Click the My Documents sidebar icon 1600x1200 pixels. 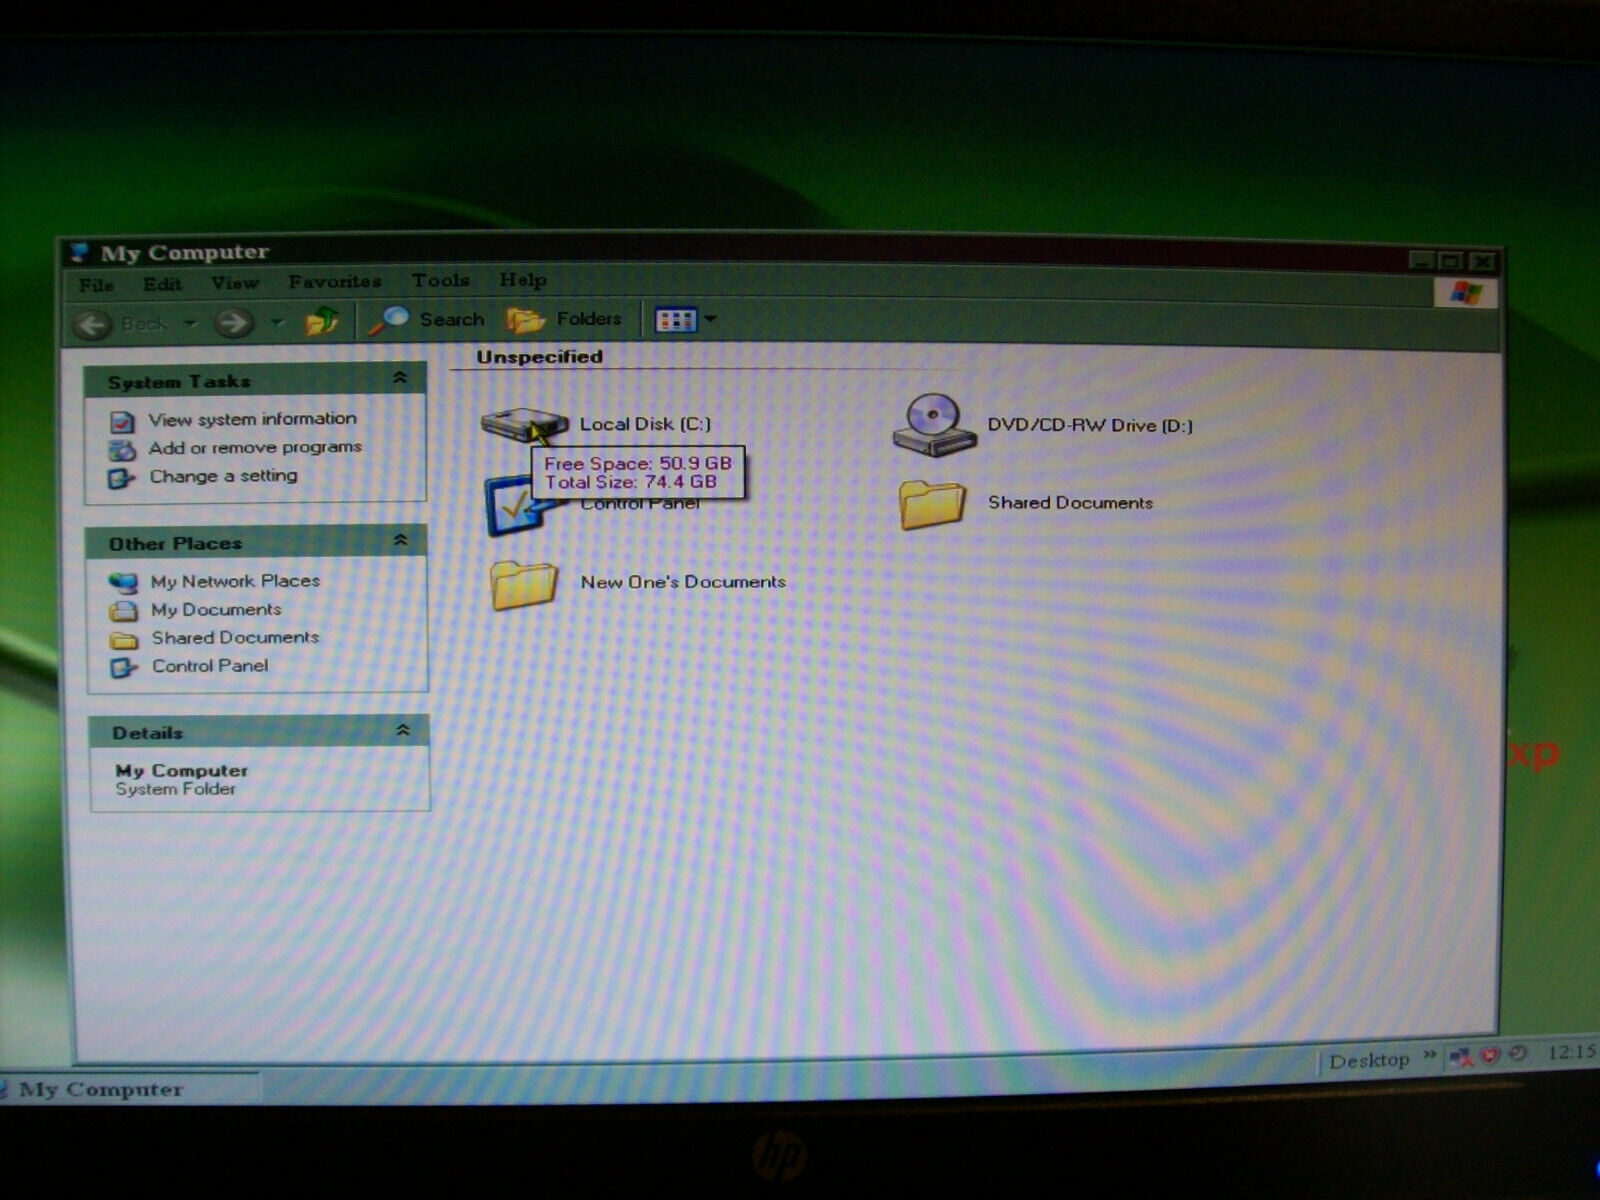click(123, 612)
